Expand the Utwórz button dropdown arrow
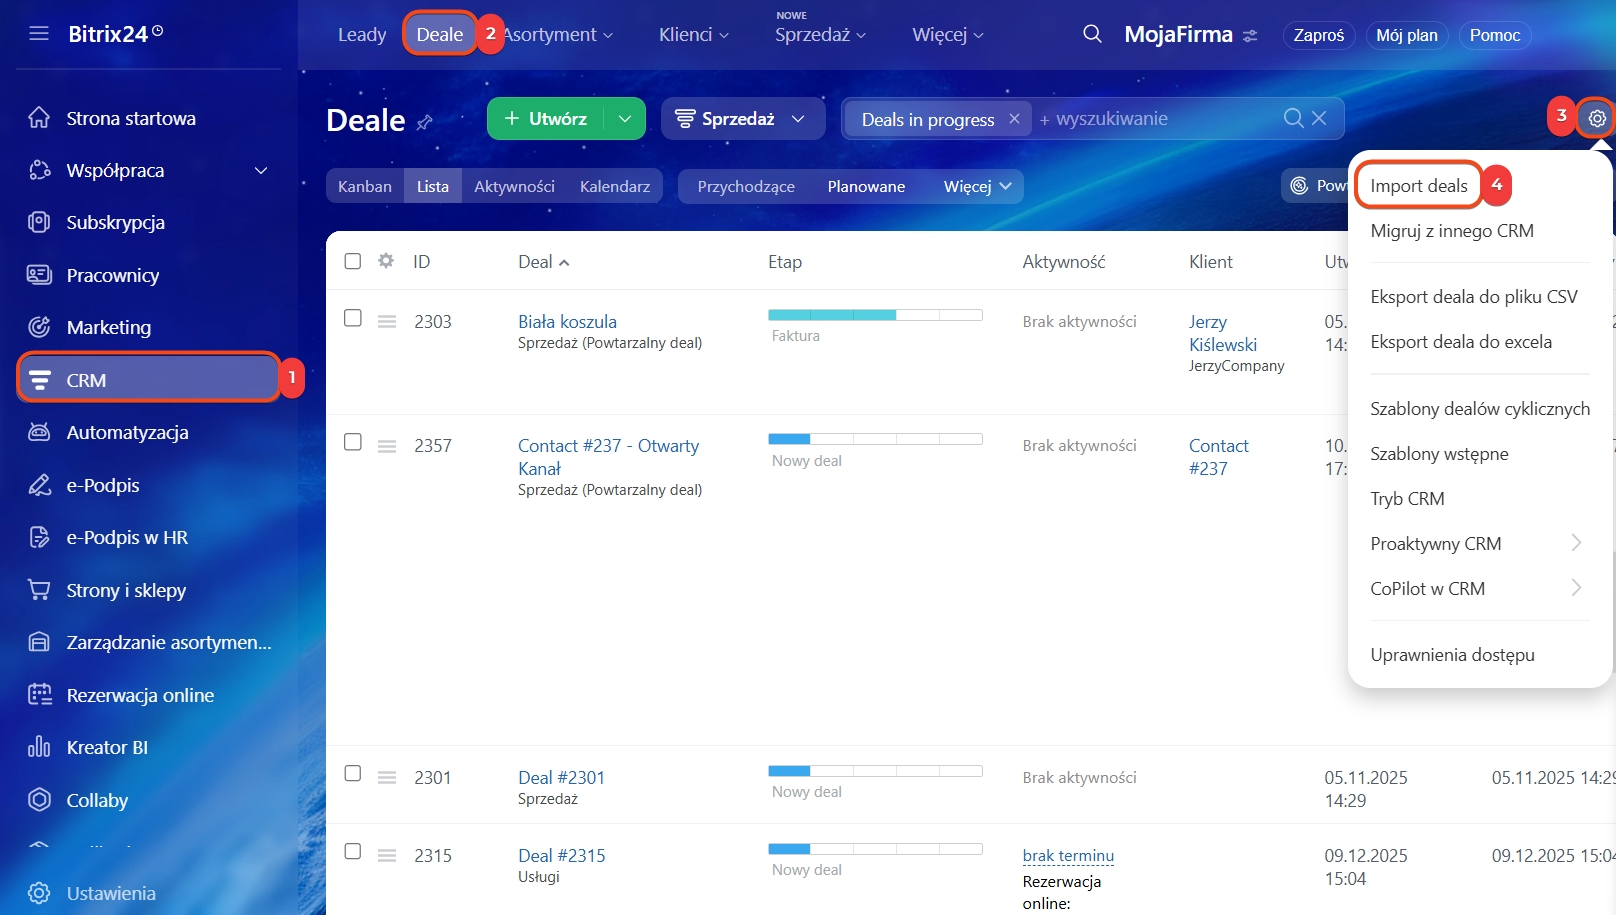 (625, 119)
